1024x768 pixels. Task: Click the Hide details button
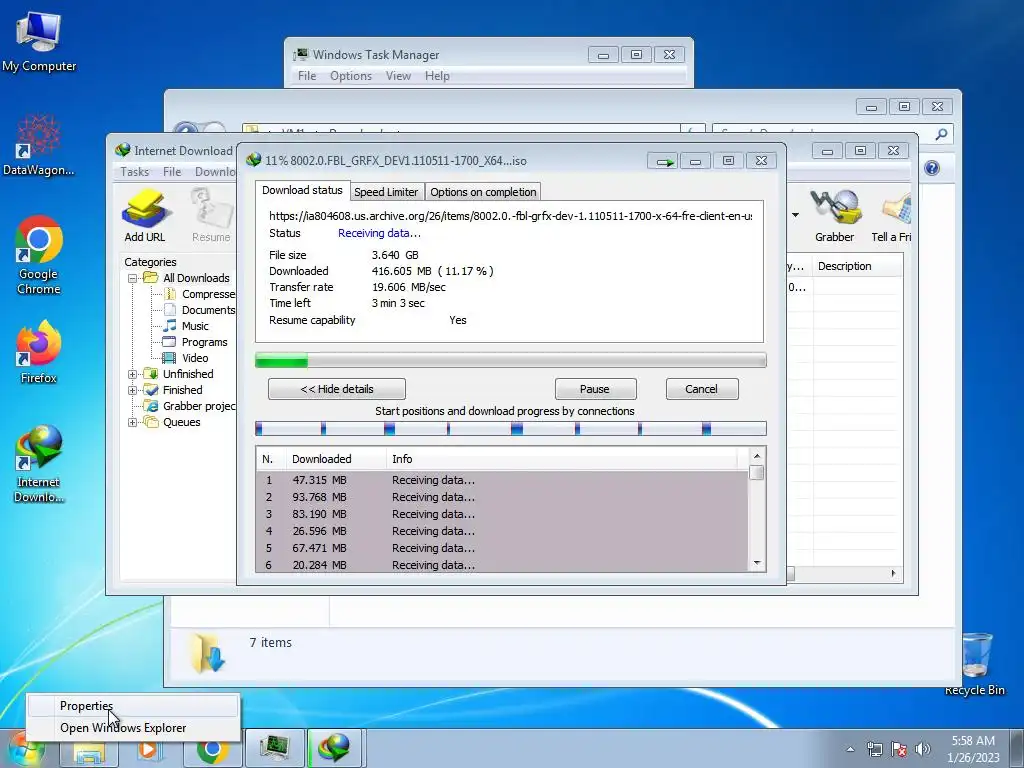pos(337,389)
